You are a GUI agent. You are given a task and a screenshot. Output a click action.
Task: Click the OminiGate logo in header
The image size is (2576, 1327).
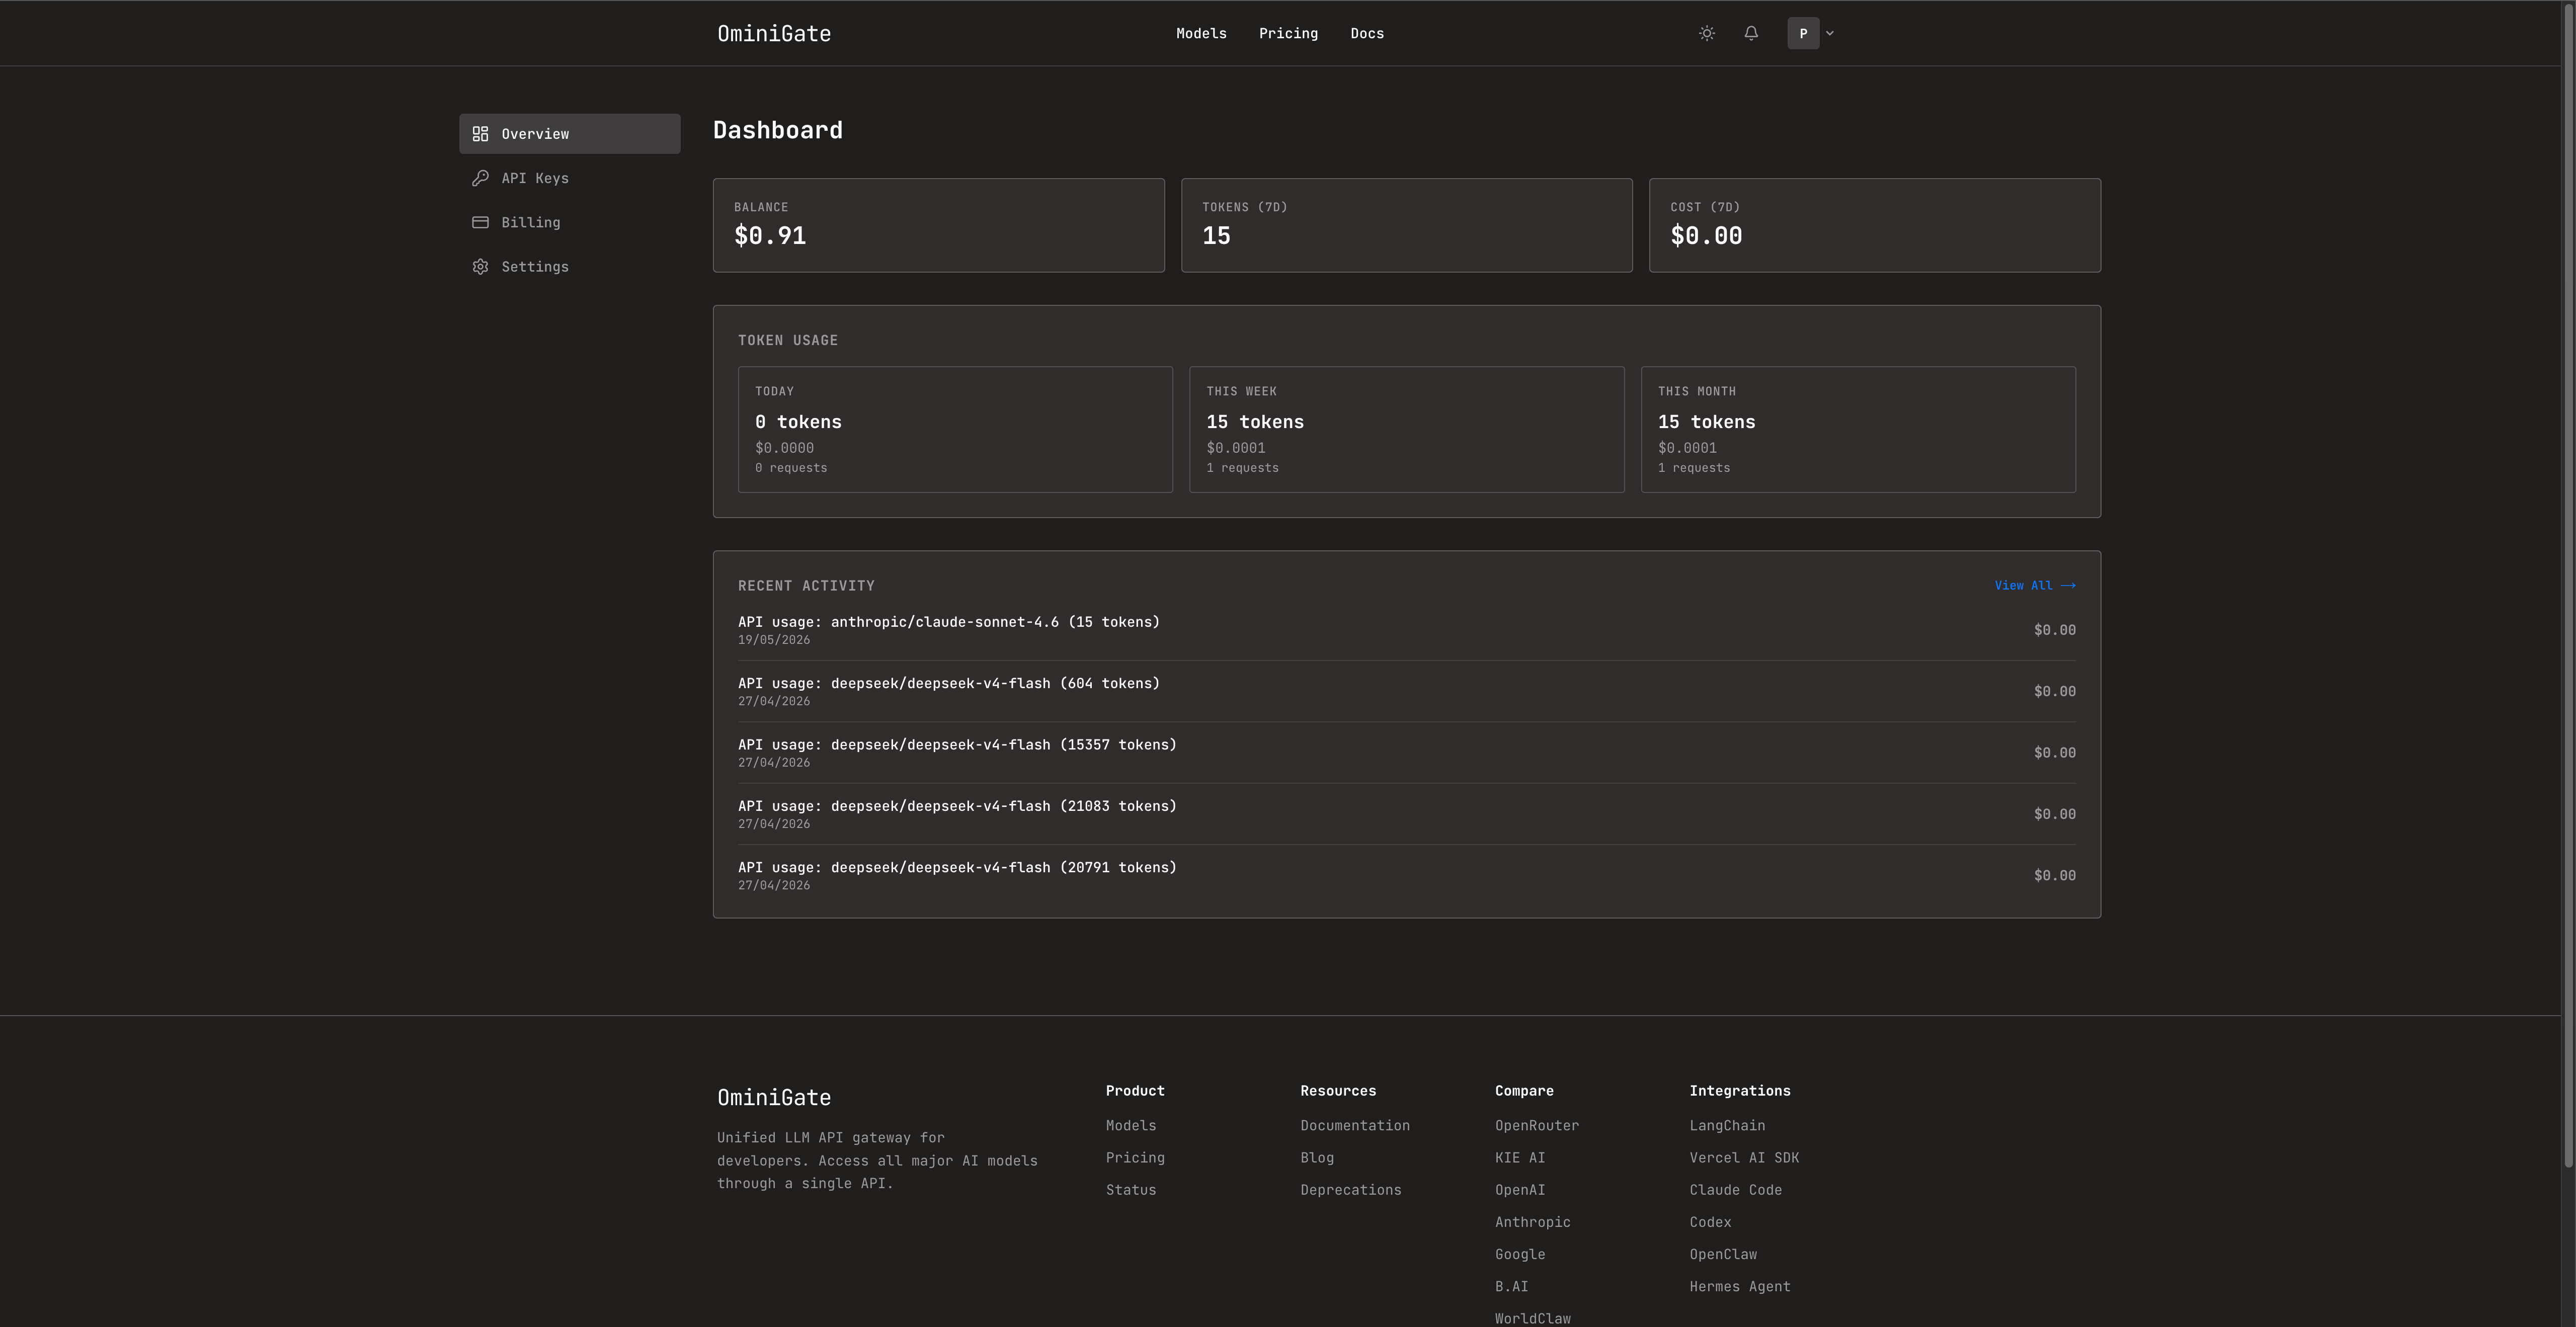pos(774,33)
